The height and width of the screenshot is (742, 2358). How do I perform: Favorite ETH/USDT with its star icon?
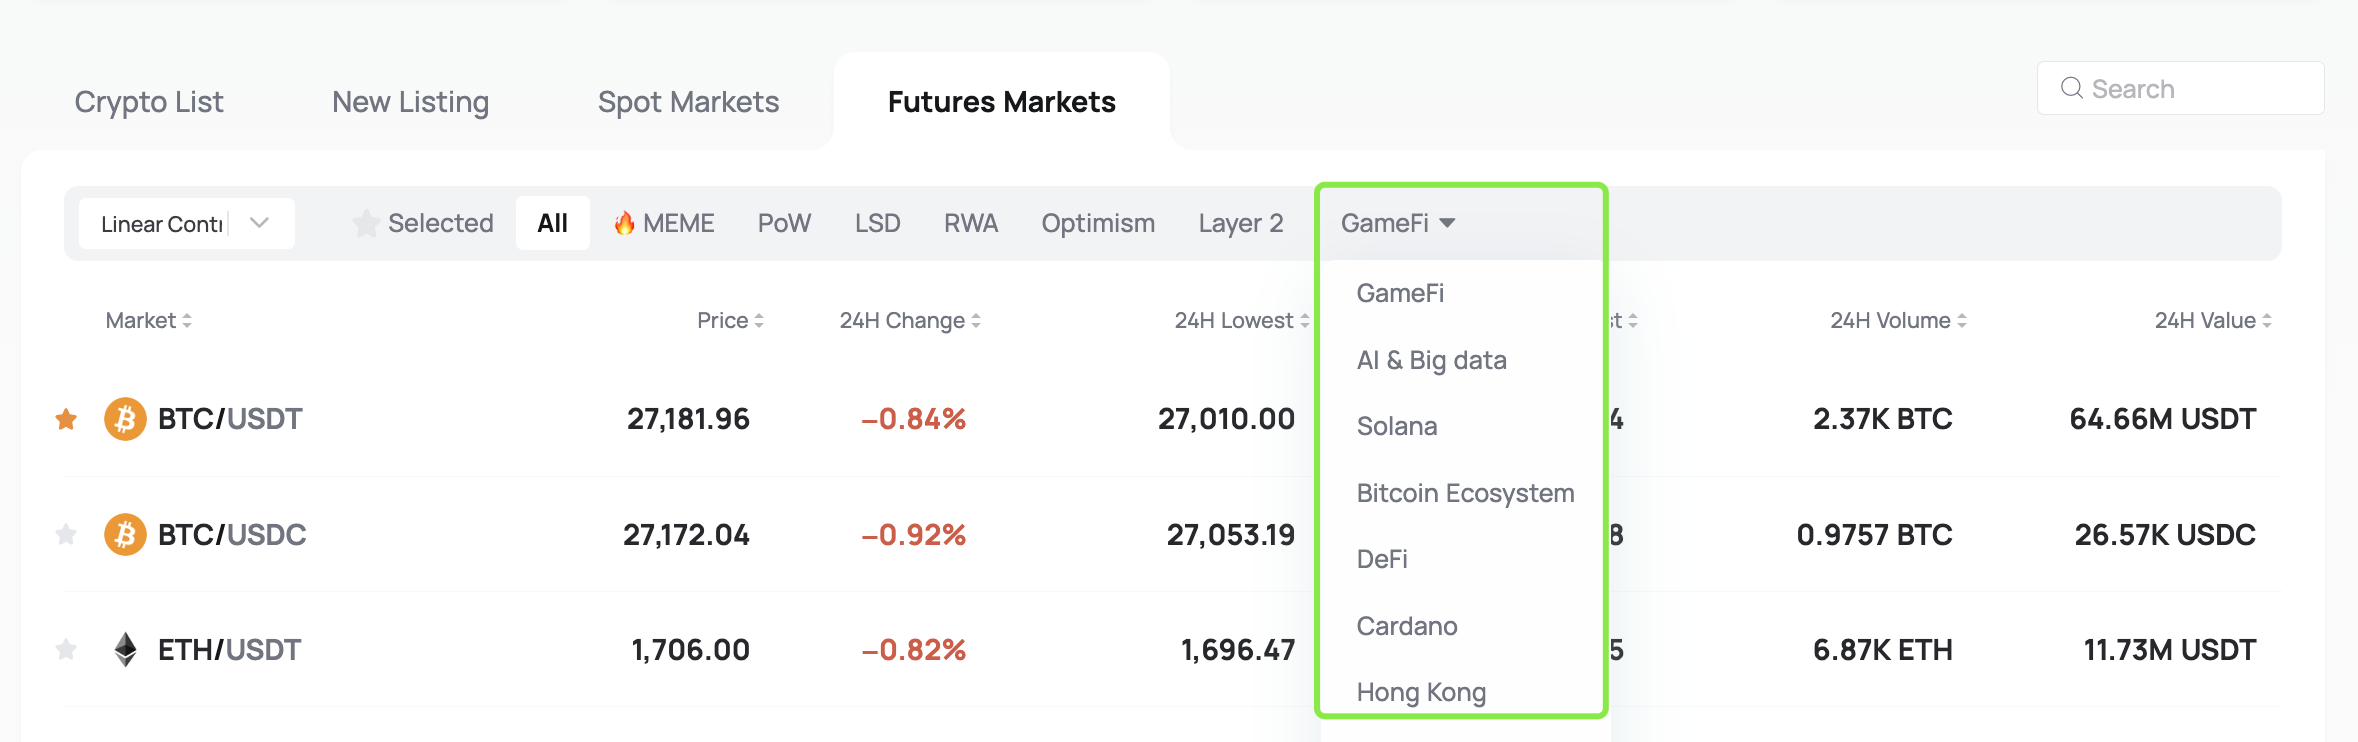click(x=66, y=650)
